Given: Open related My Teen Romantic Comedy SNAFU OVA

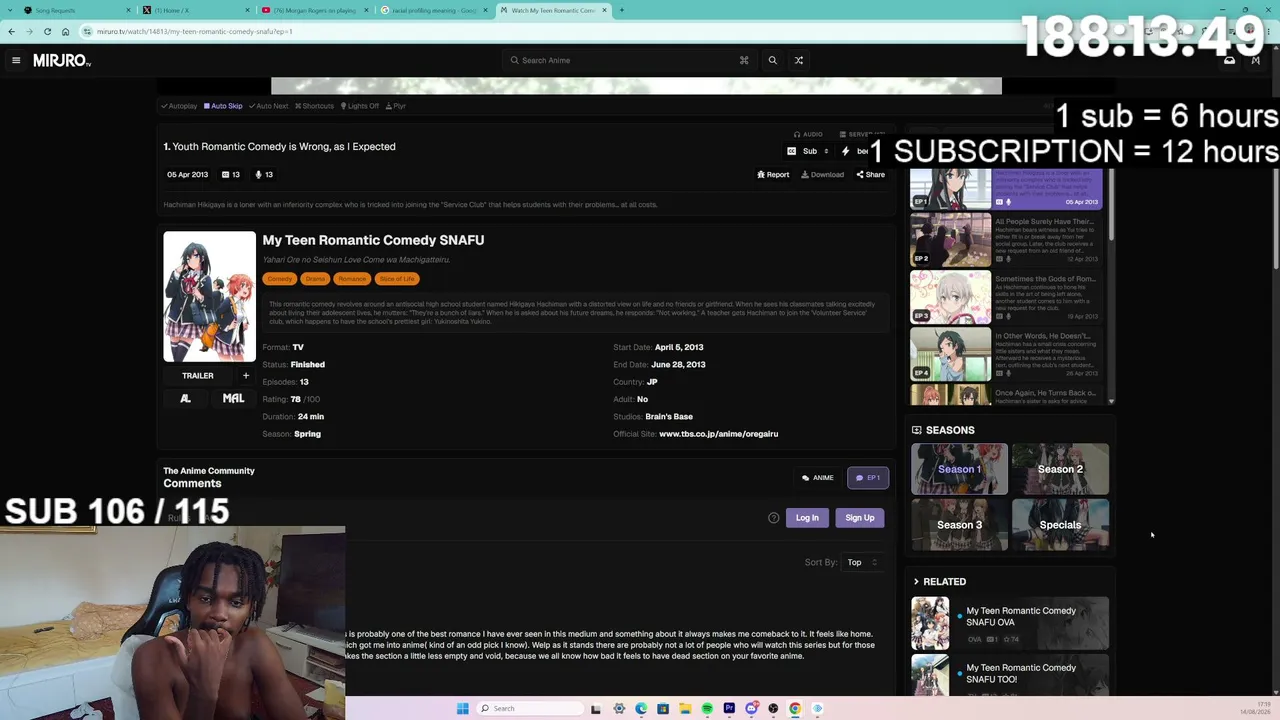Looking at the screenshot, I should coord(1010,623).
